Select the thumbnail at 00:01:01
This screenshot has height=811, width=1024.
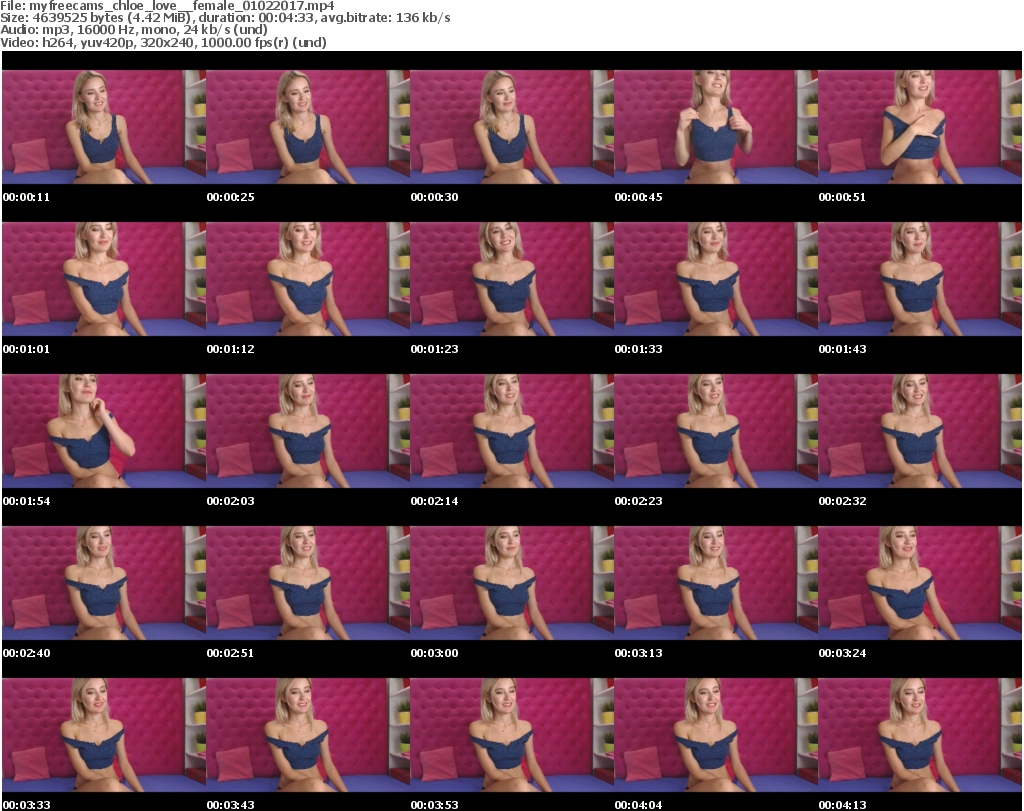104,279
